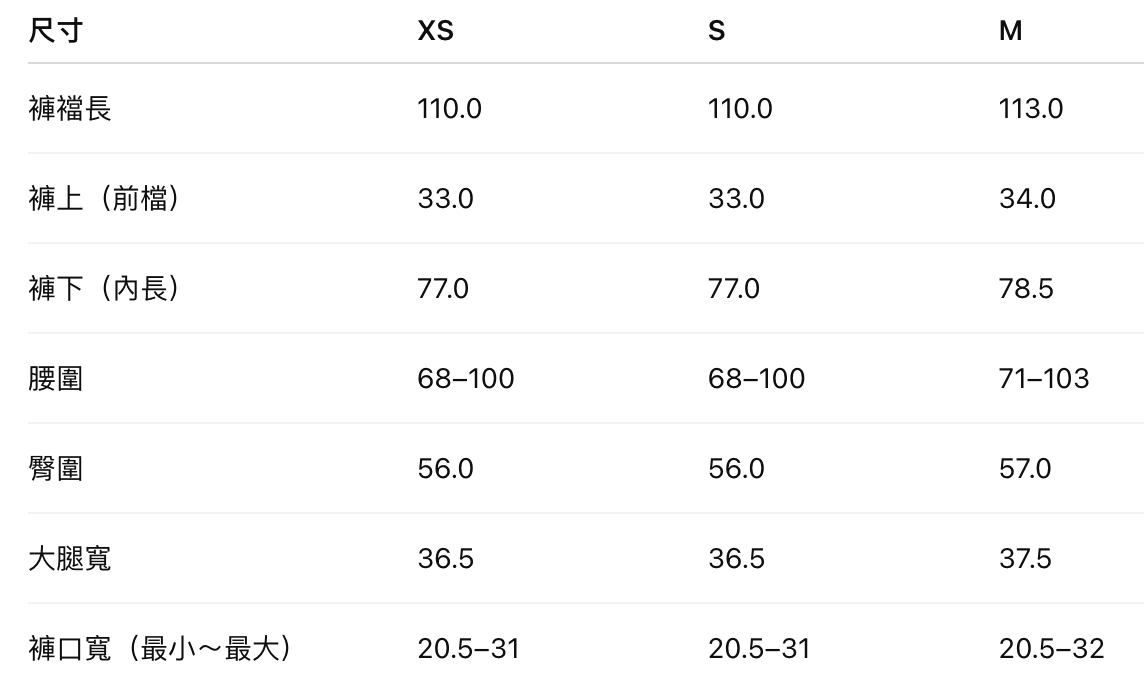Click the M column header
This screenshot has height=684, width=1144.
point(1010,31)
